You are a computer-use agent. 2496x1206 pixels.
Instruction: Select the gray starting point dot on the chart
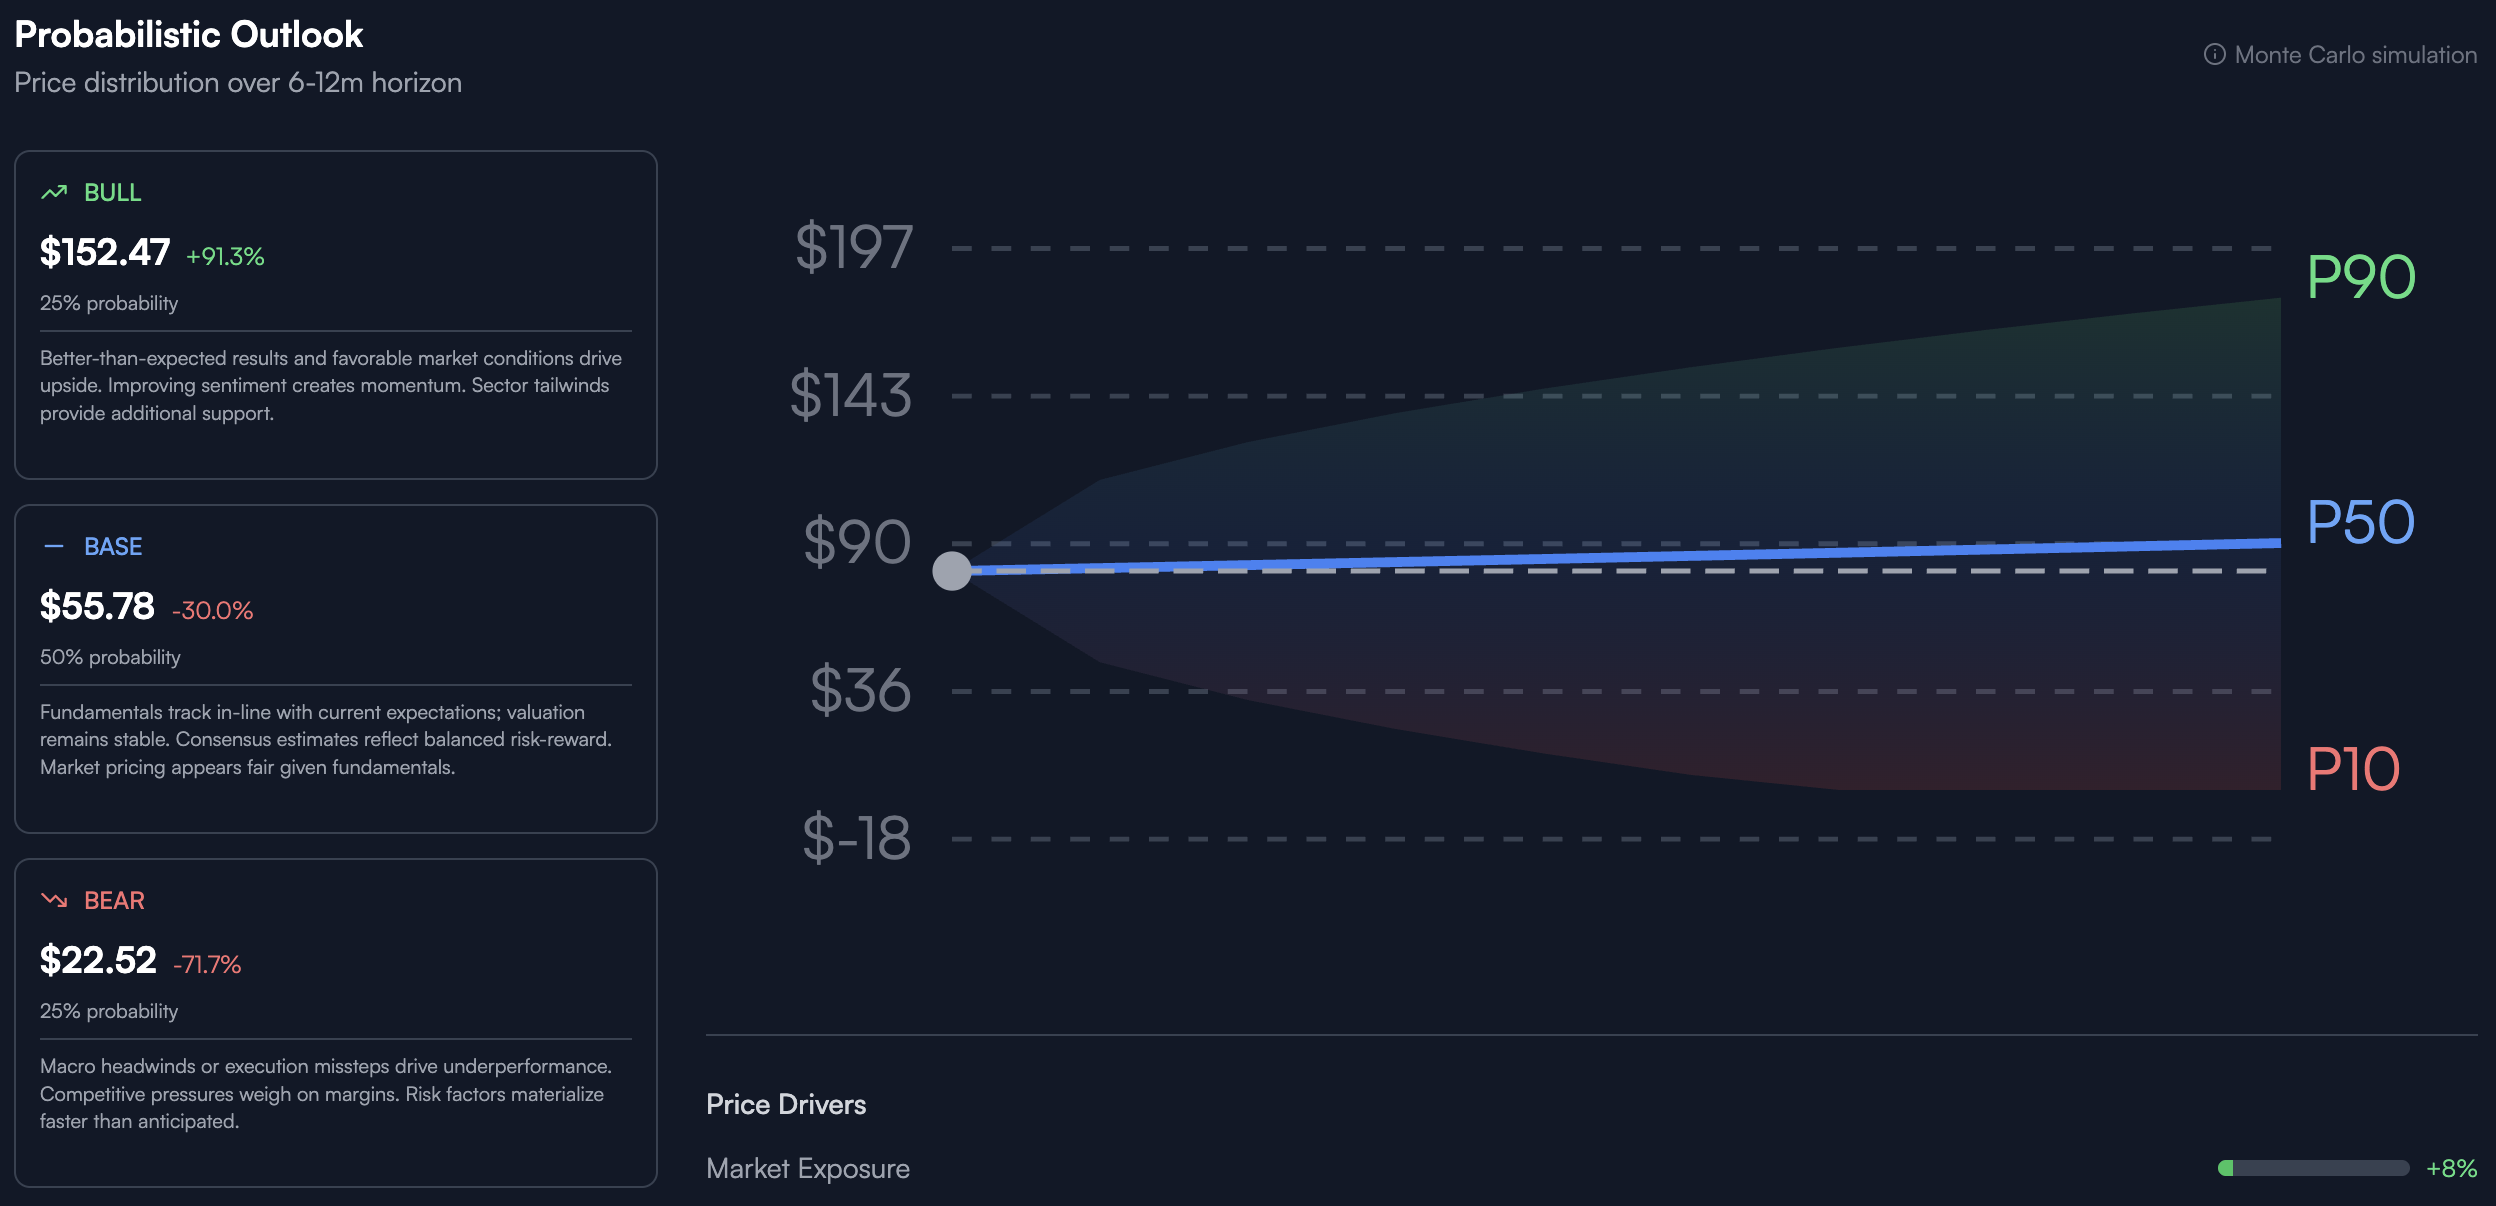(953, 570)
